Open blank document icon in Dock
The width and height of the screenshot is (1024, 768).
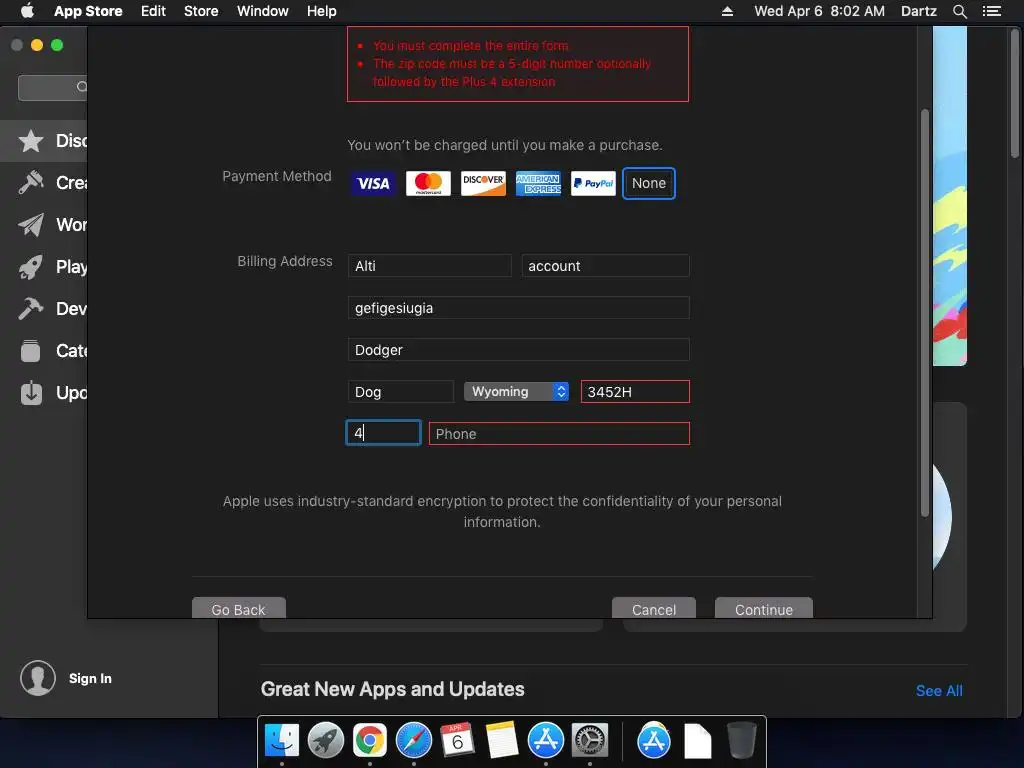(697, 741)
